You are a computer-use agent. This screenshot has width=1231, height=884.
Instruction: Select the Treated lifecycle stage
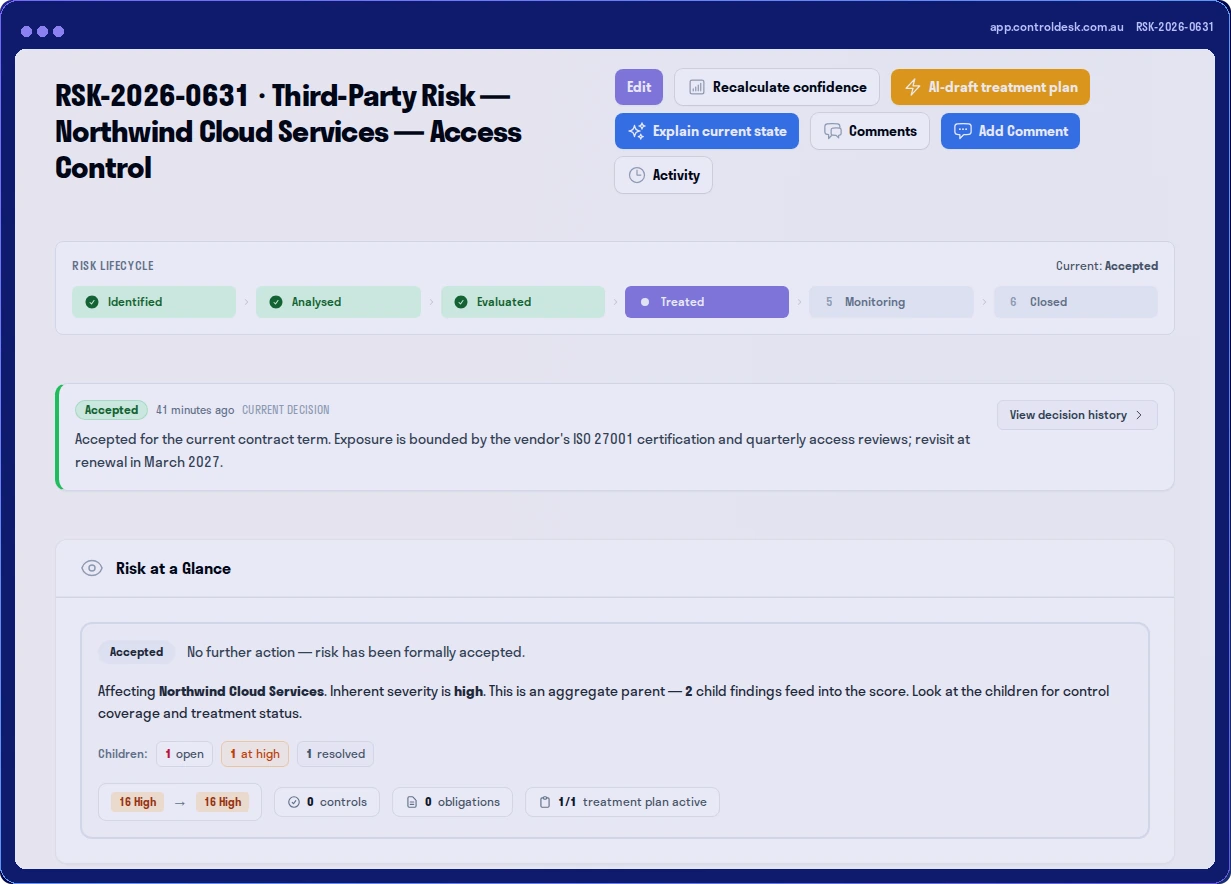(707, 302)
